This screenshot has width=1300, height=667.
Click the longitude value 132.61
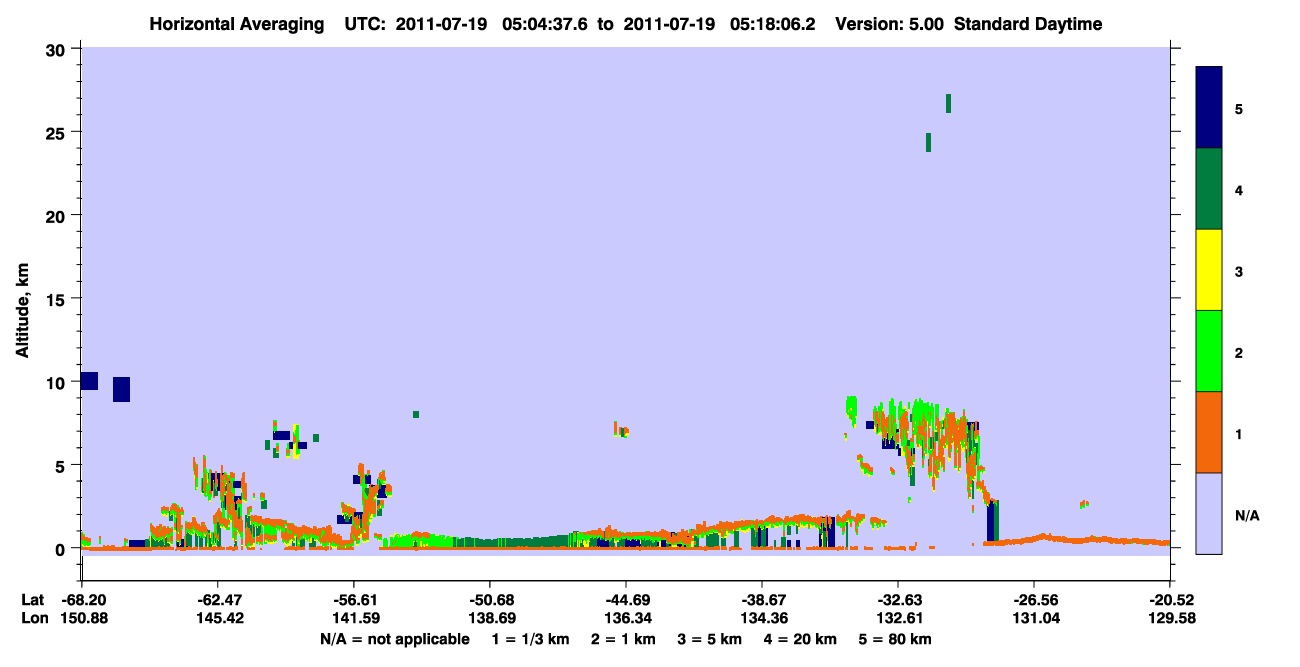tap(898, 618)
